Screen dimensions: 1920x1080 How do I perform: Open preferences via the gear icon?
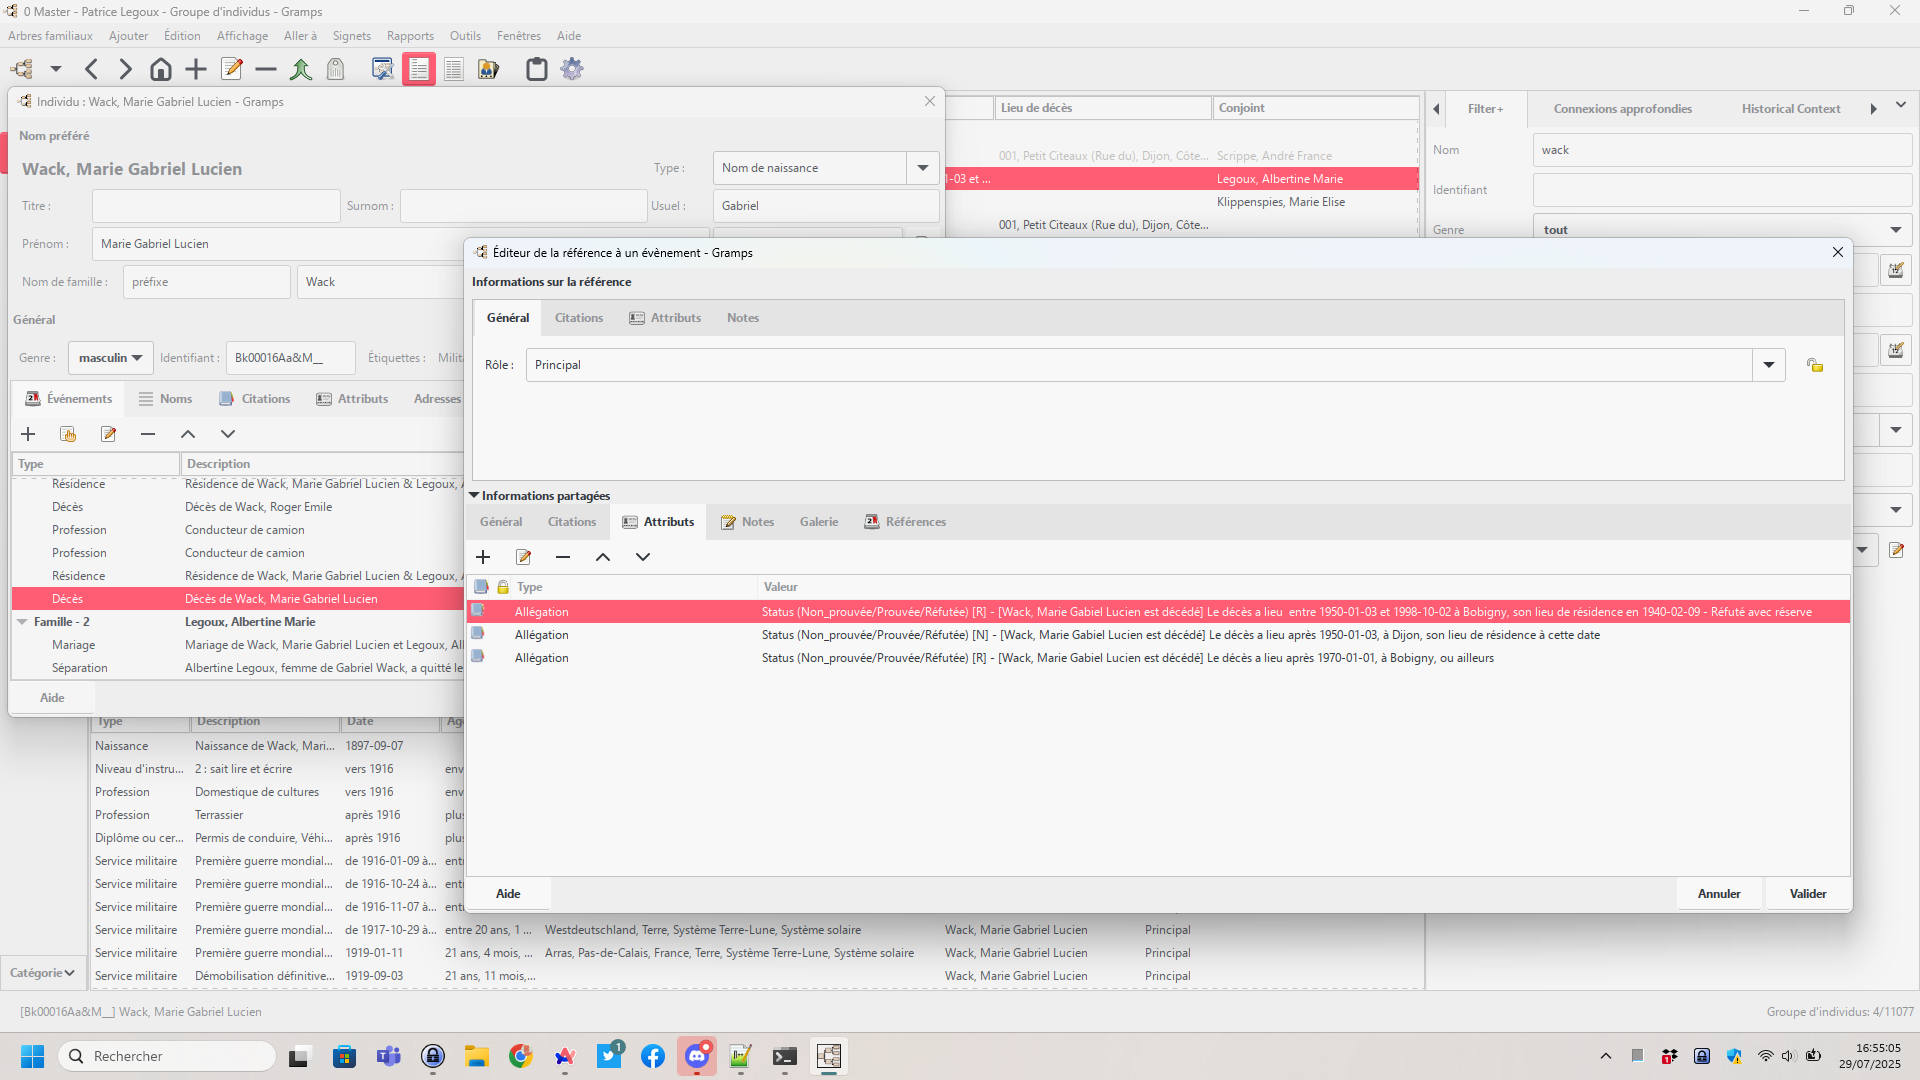point(572,69)
